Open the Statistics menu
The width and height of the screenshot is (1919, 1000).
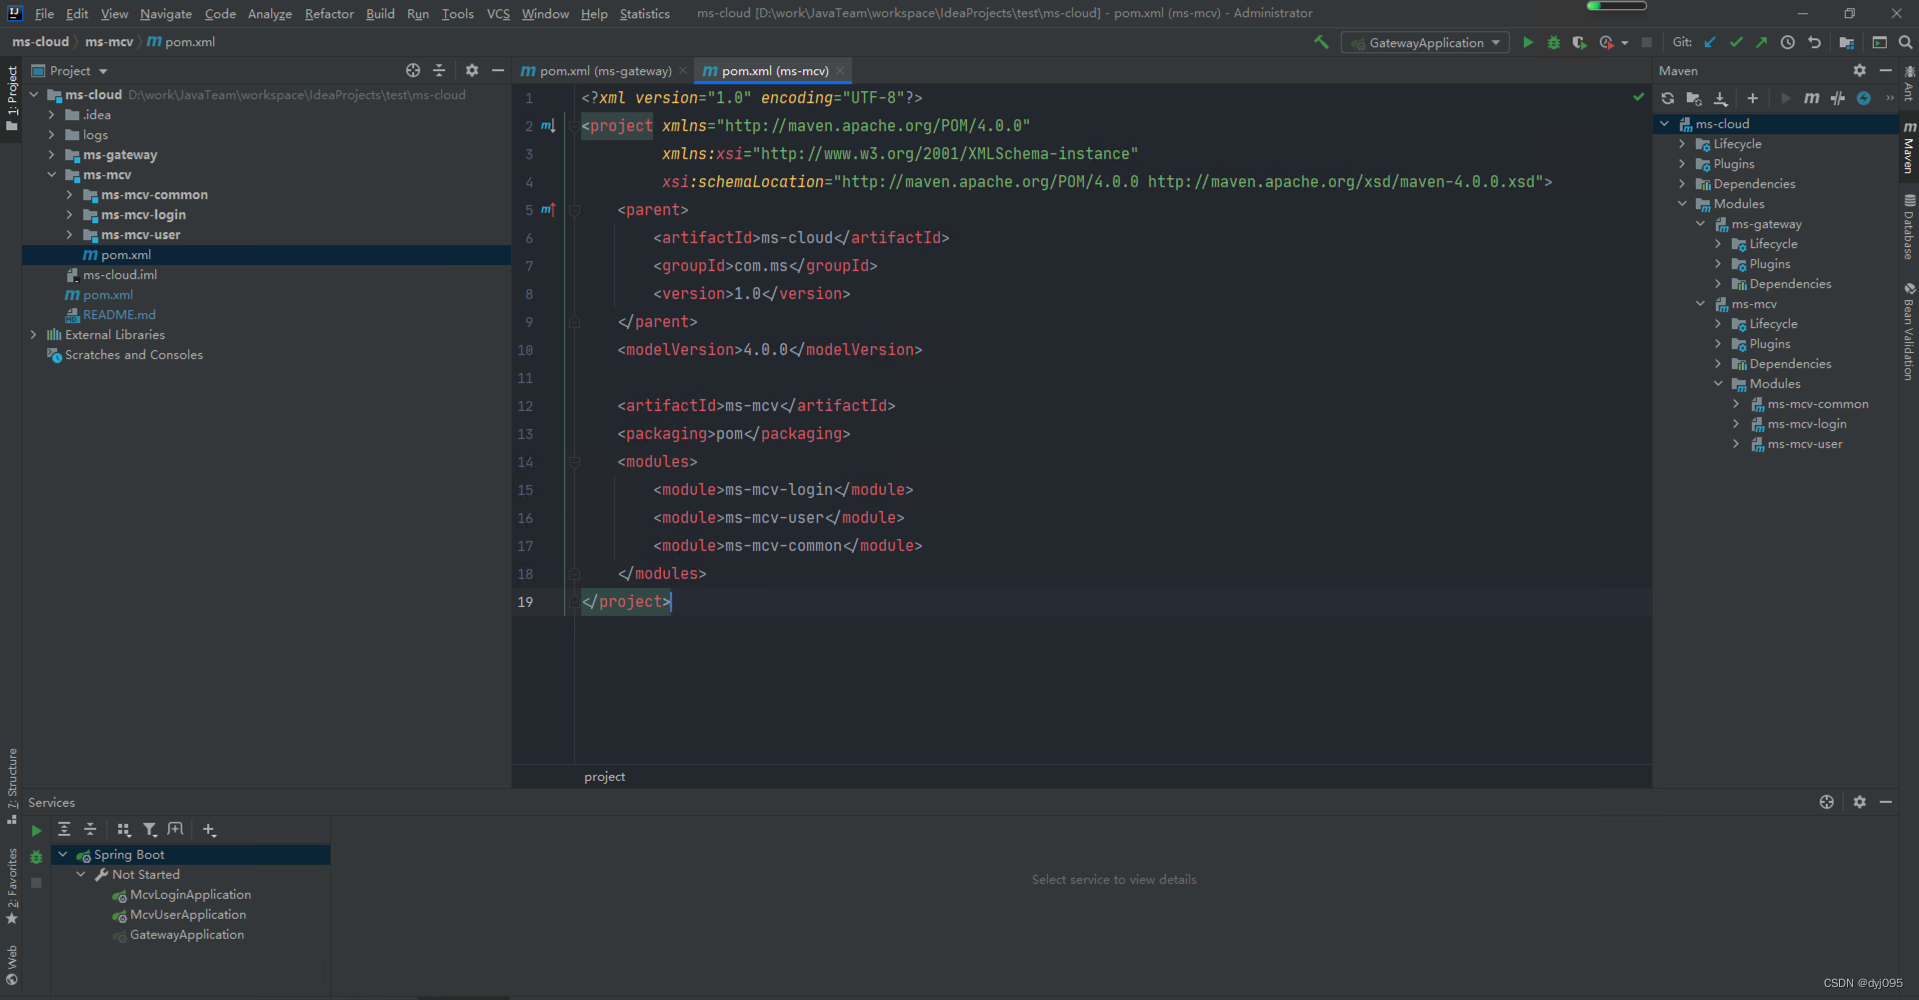pos(645,14)
